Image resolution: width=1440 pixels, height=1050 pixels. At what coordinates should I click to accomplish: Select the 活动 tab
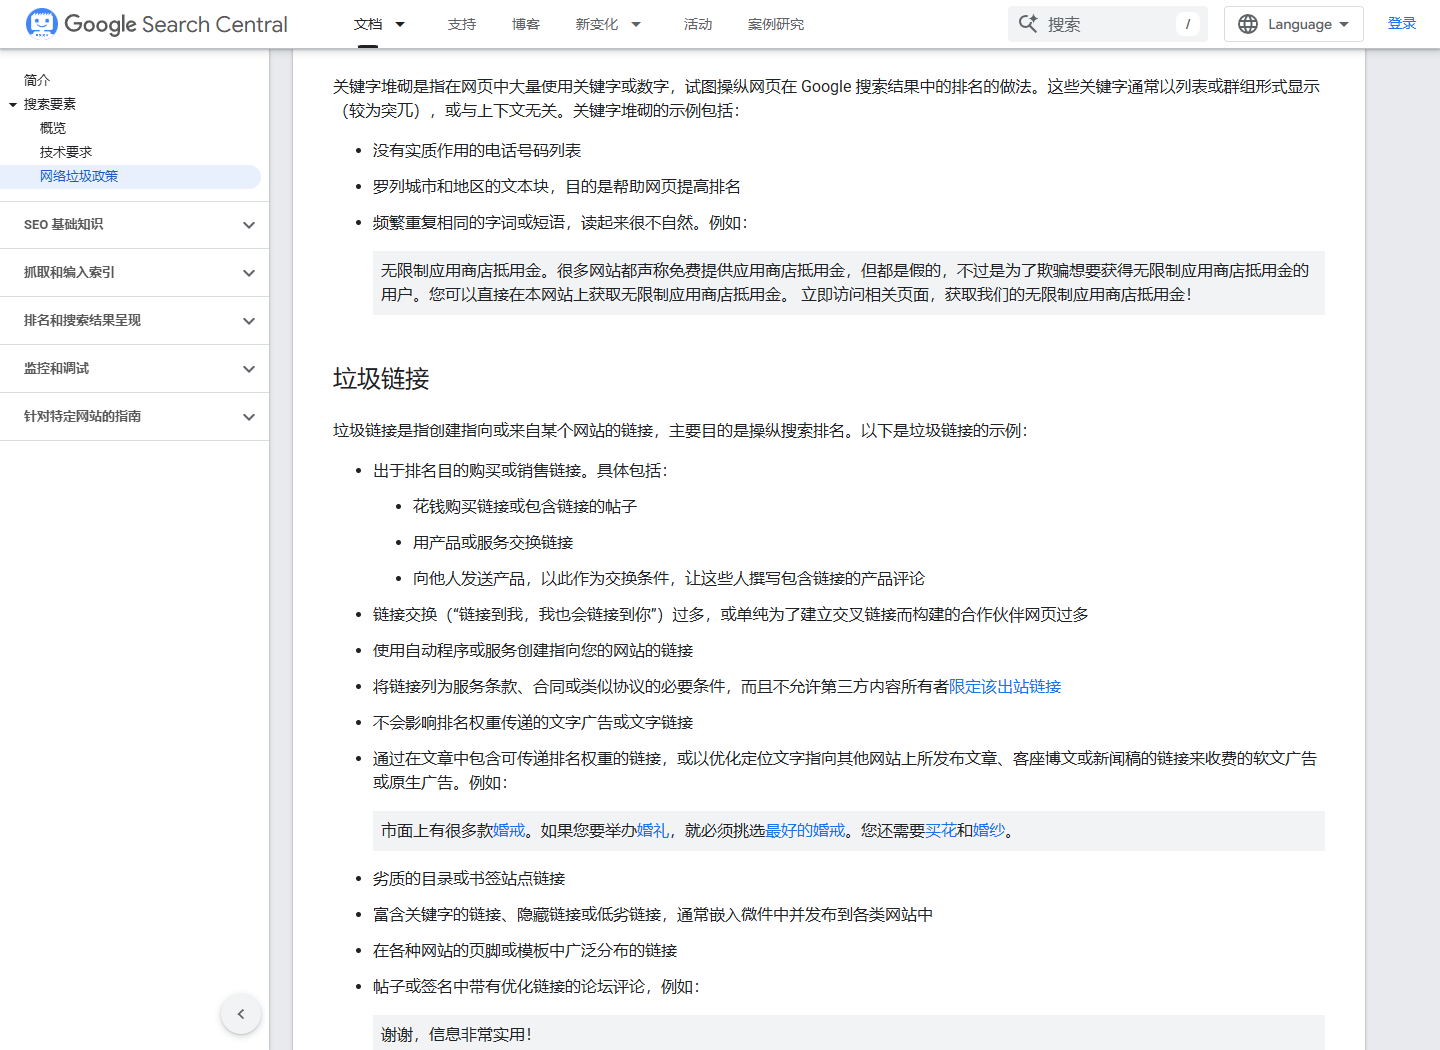[x=698, y=24]
